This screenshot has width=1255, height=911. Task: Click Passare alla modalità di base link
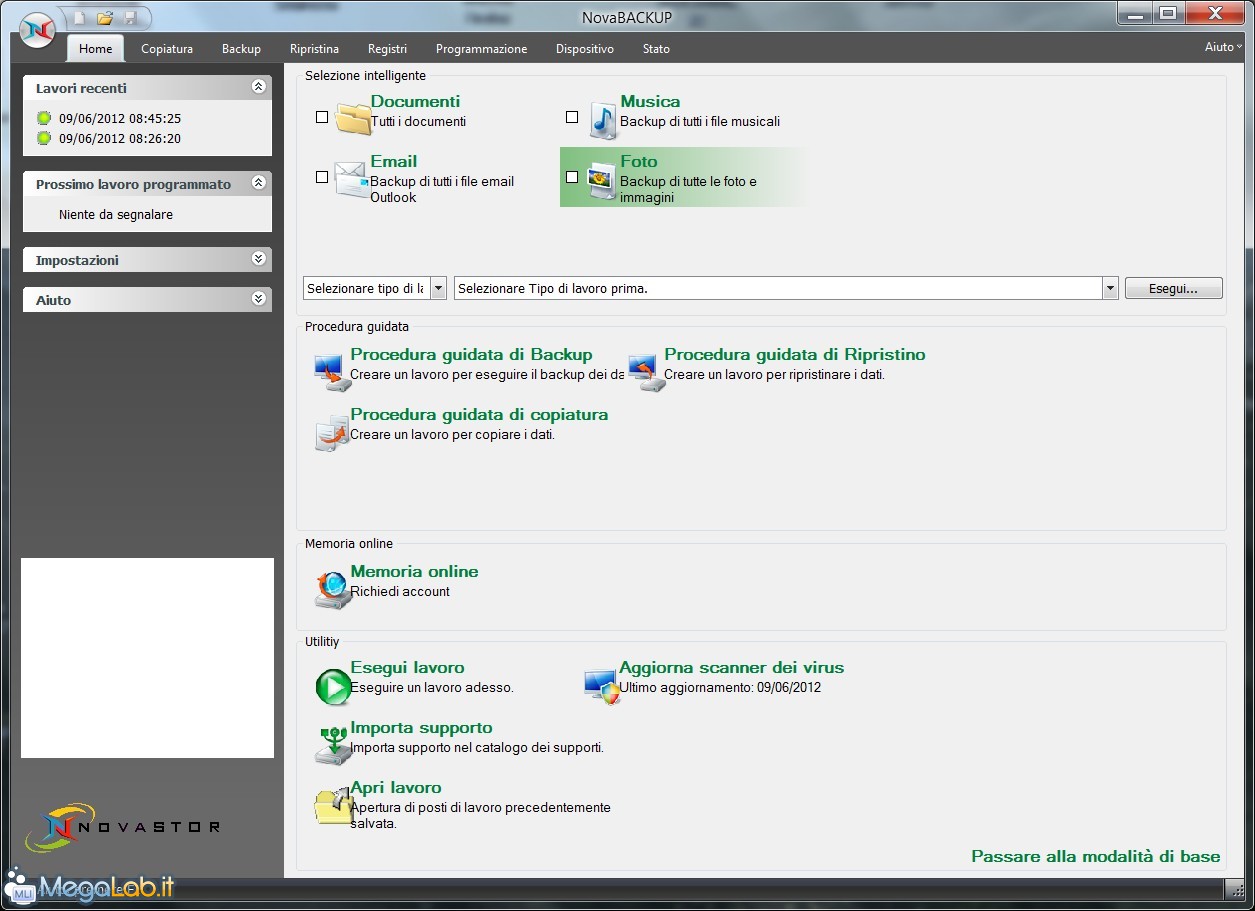1096,856
